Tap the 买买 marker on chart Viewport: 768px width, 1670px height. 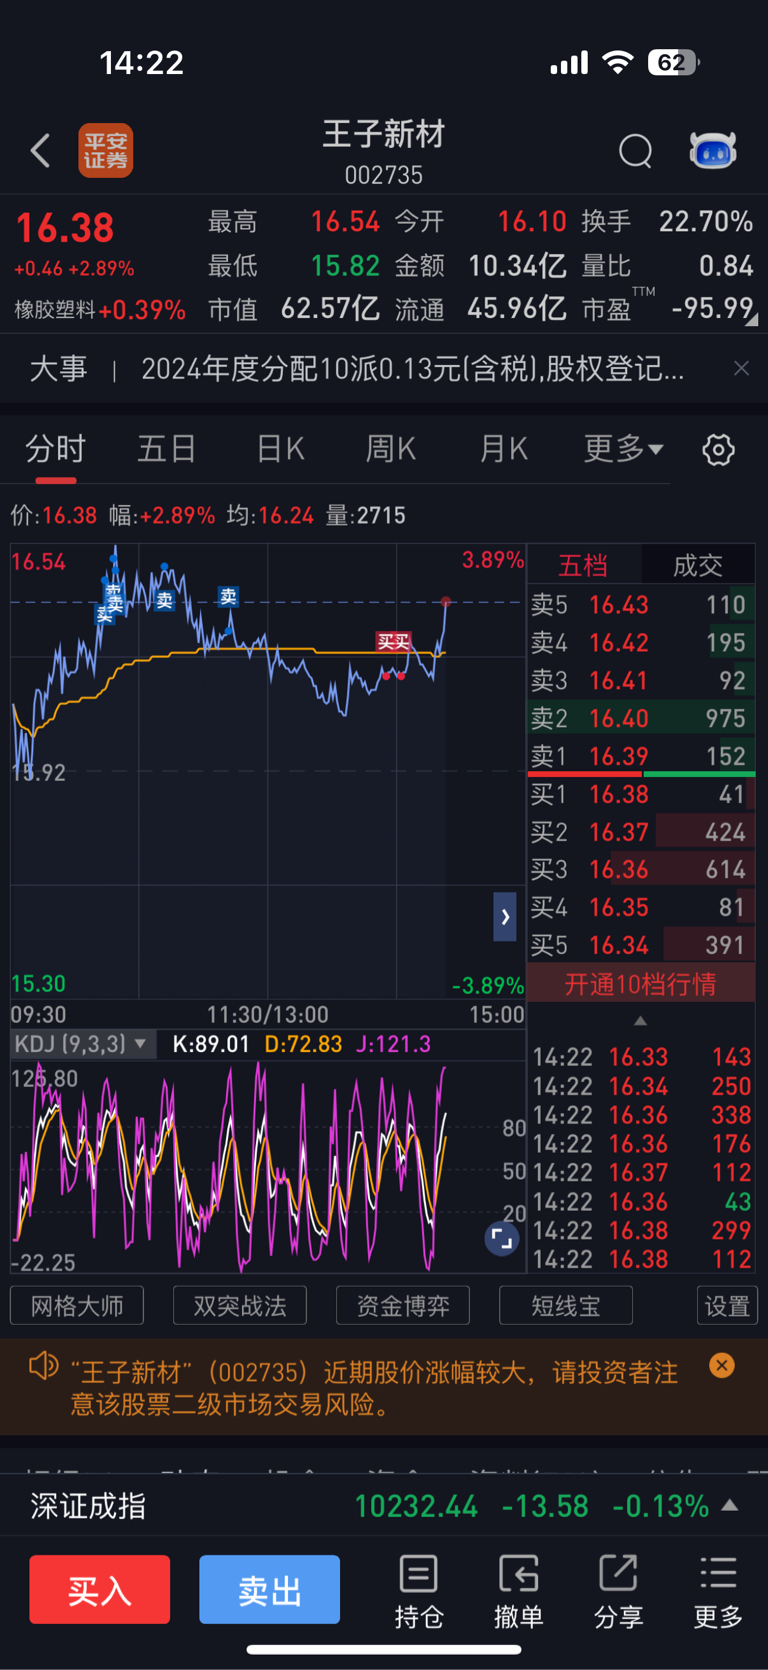coord(393,642)
